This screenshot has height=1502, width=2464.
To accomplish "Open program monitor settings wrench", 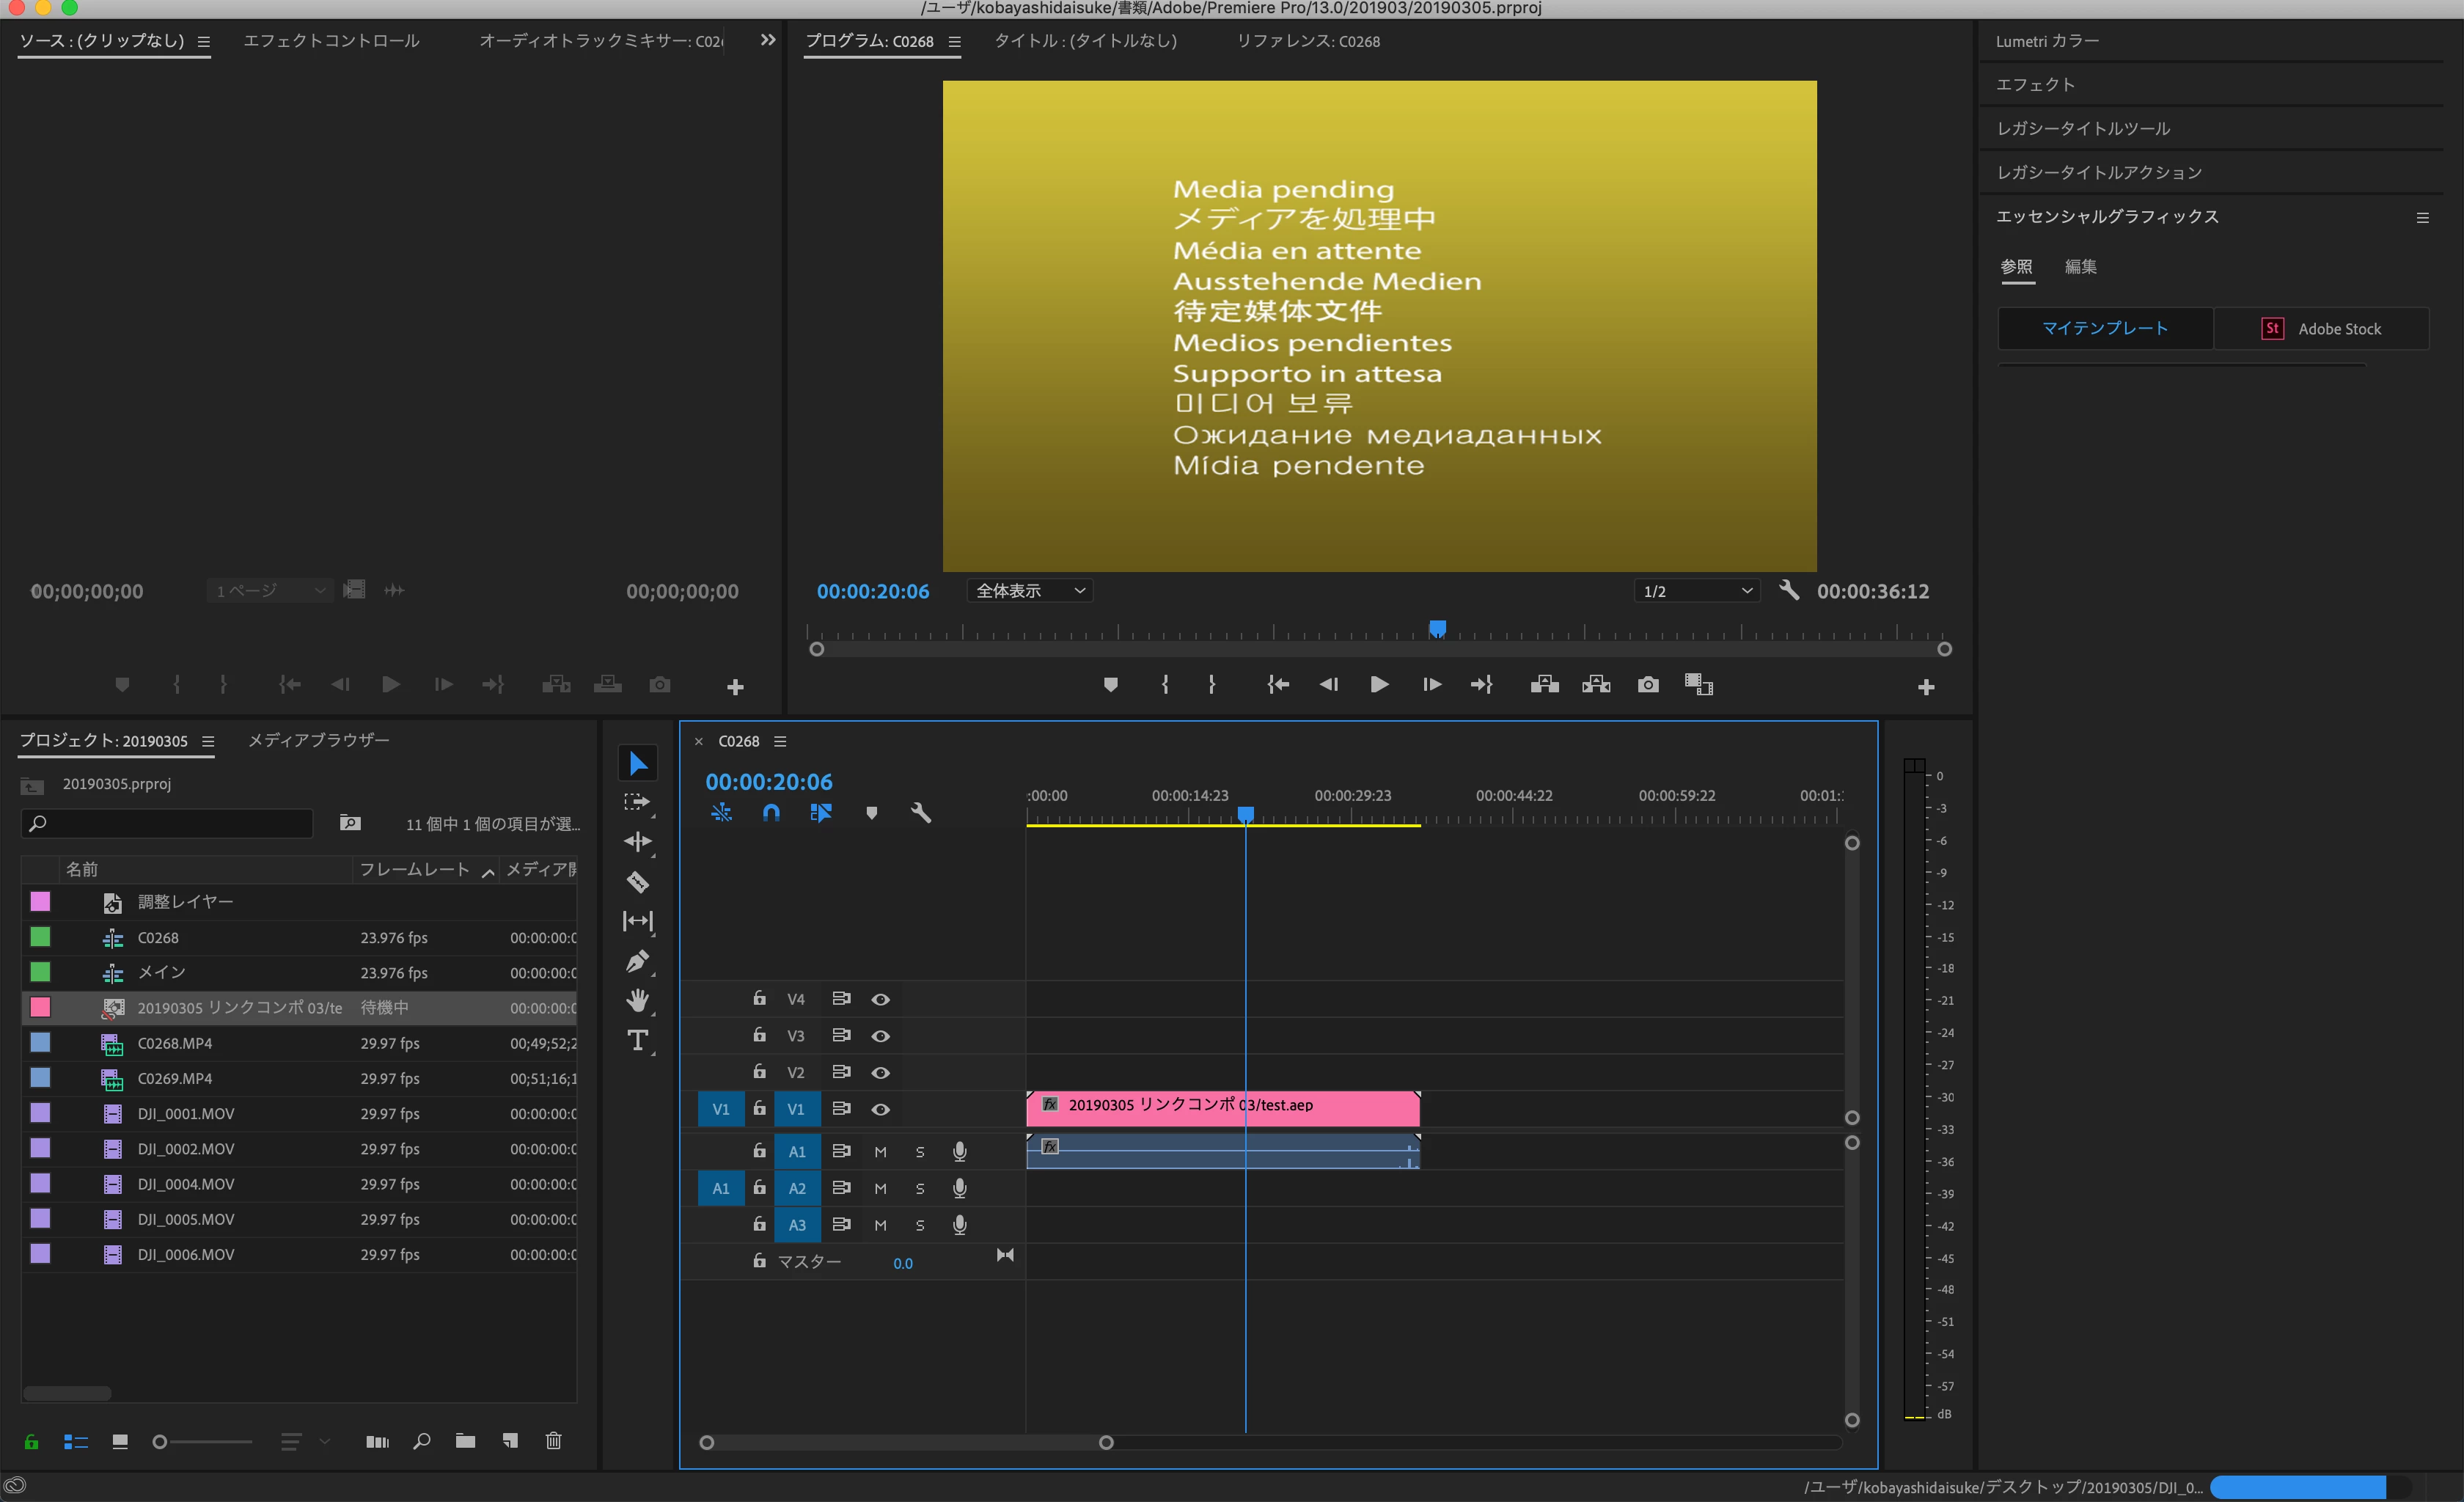I will (1789, 590).
